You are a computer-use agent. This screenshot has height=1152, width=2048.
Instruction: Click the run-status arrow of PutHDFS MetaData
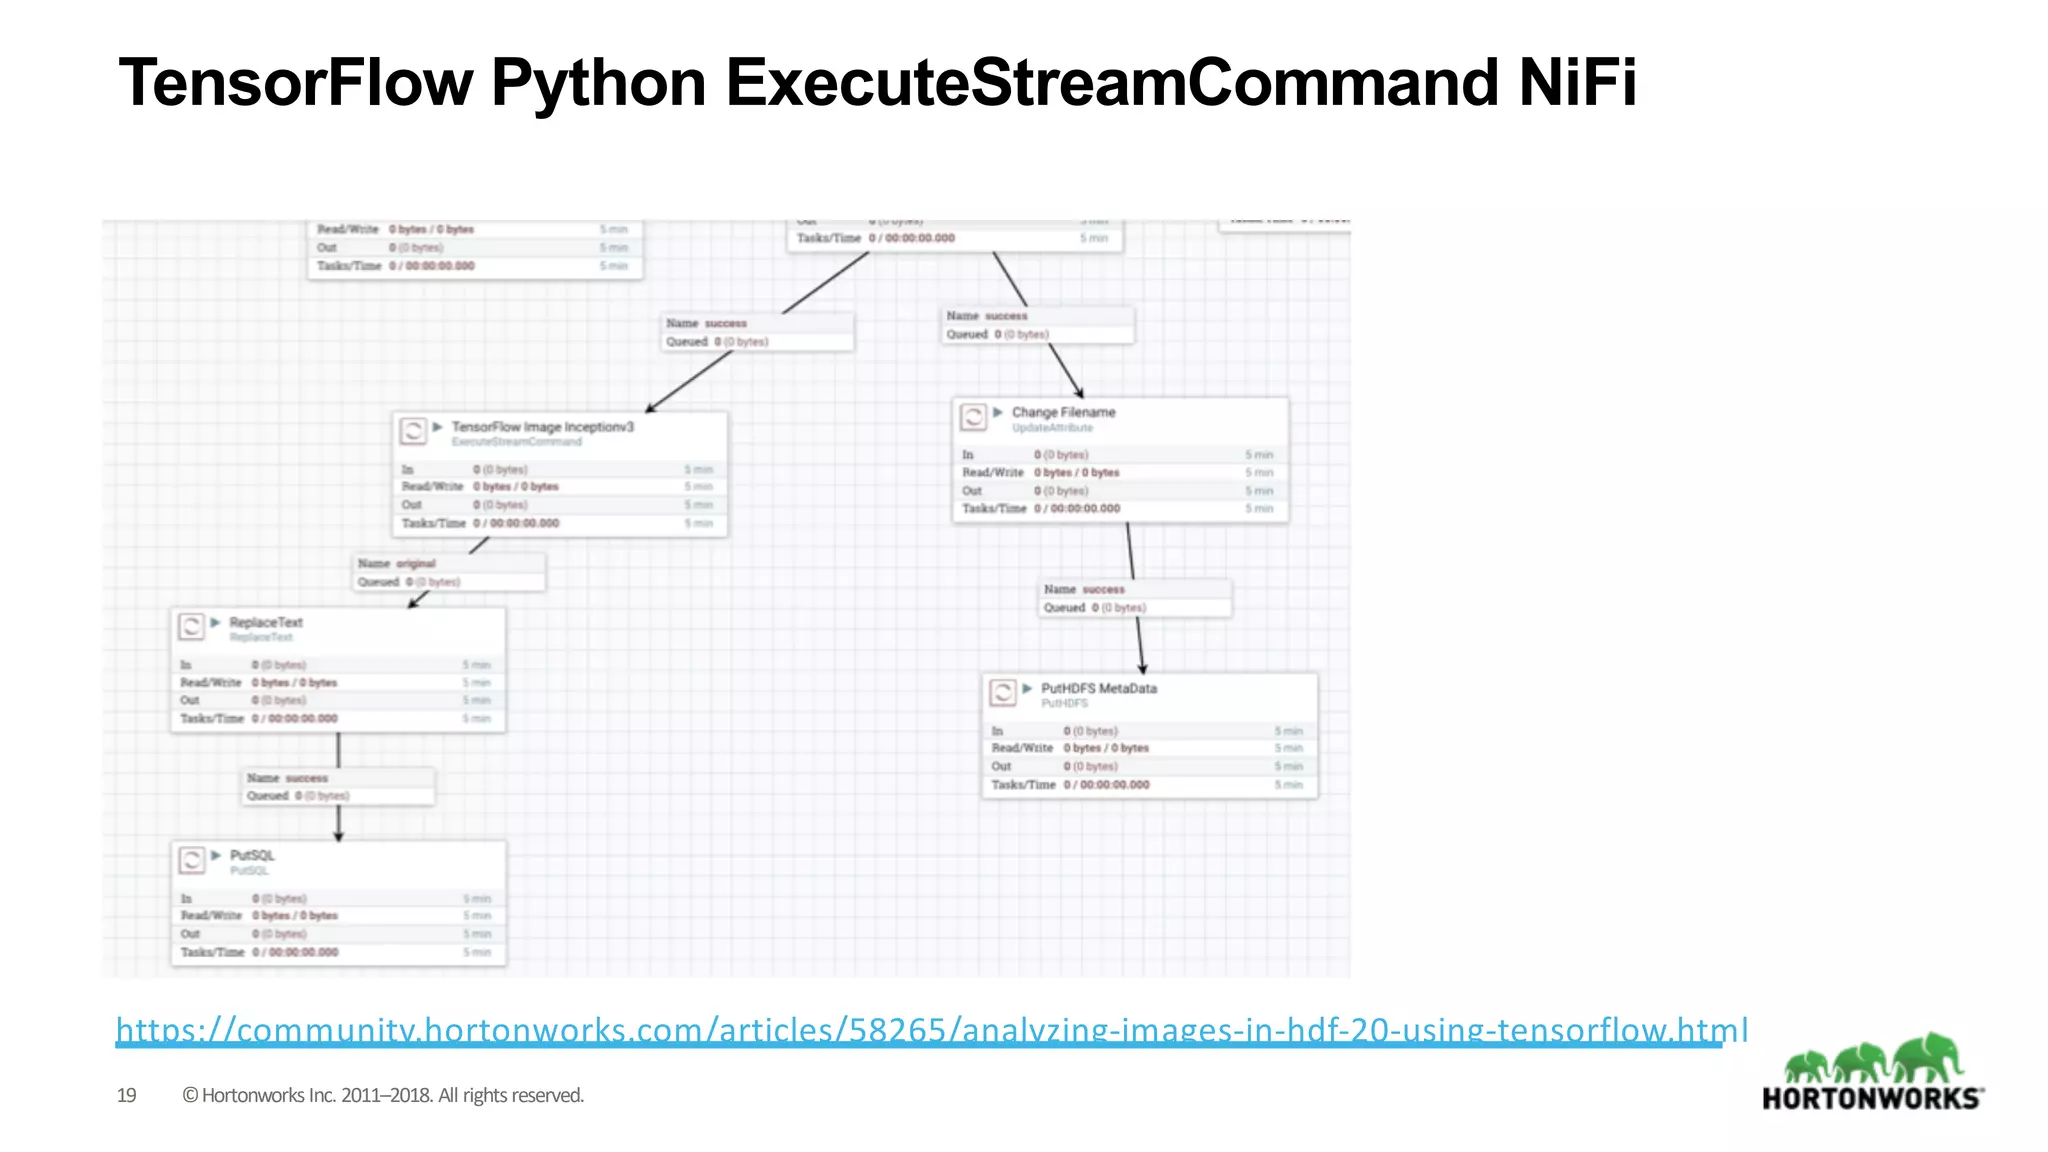[x=1027, y=688]
